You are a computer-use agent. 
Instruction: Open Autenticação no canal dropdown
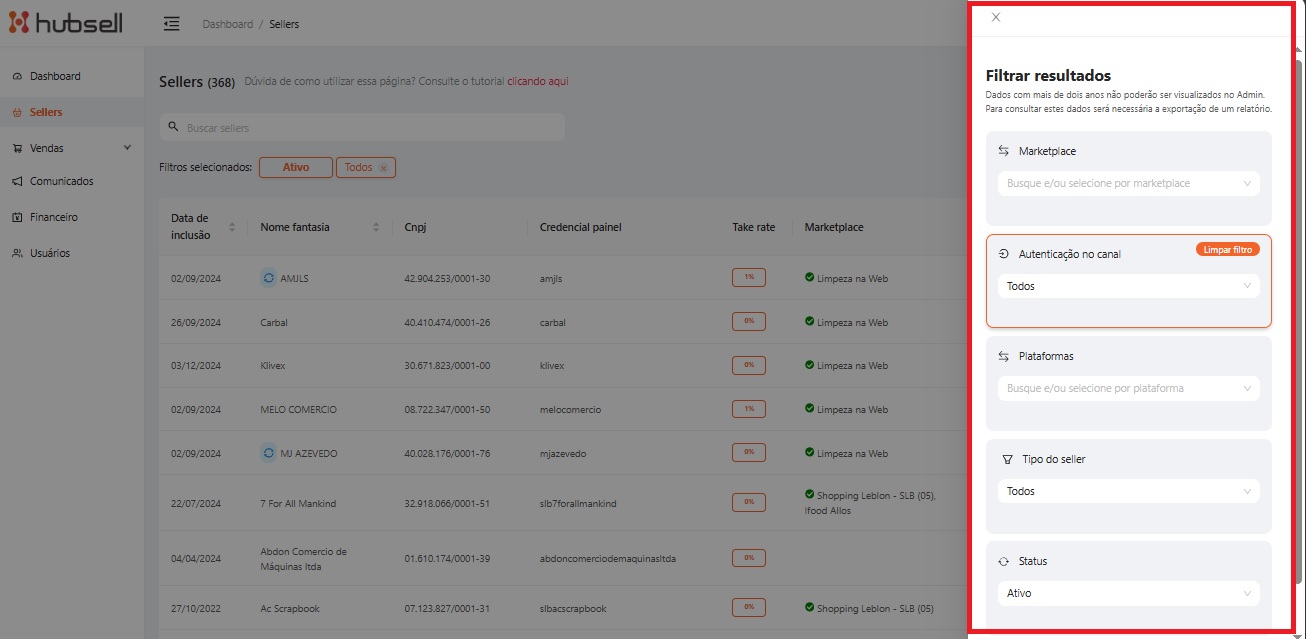point(1128,286)
